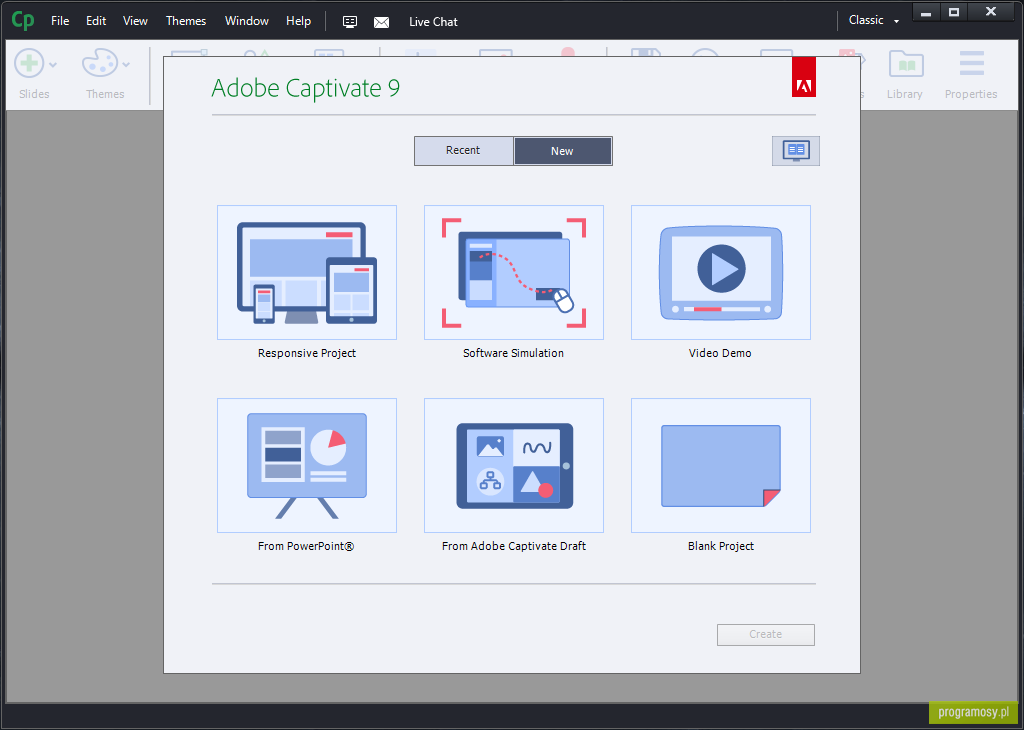Maximize the Captivate window
Viewport: 1024px width, 730px height.
tap(954, 12)
